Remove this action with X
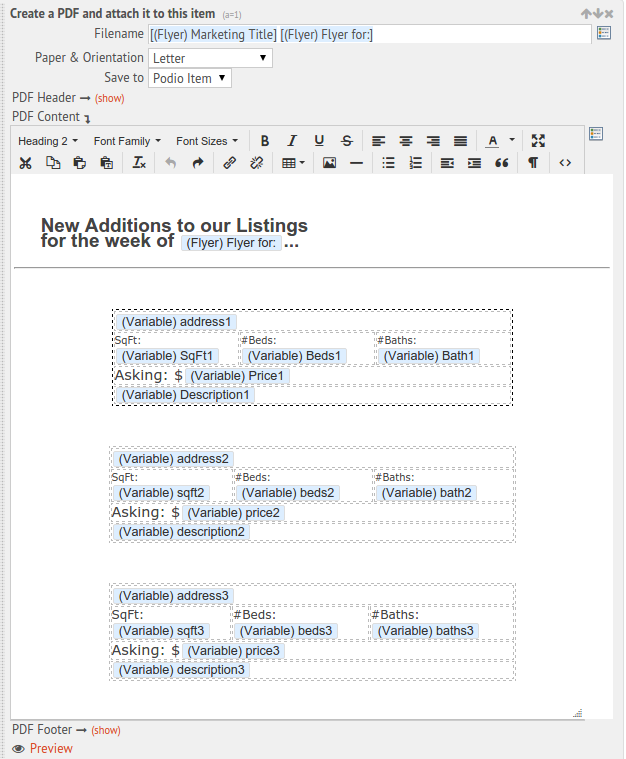The height and width of the screenshot is (759, 626). point(609,14)
